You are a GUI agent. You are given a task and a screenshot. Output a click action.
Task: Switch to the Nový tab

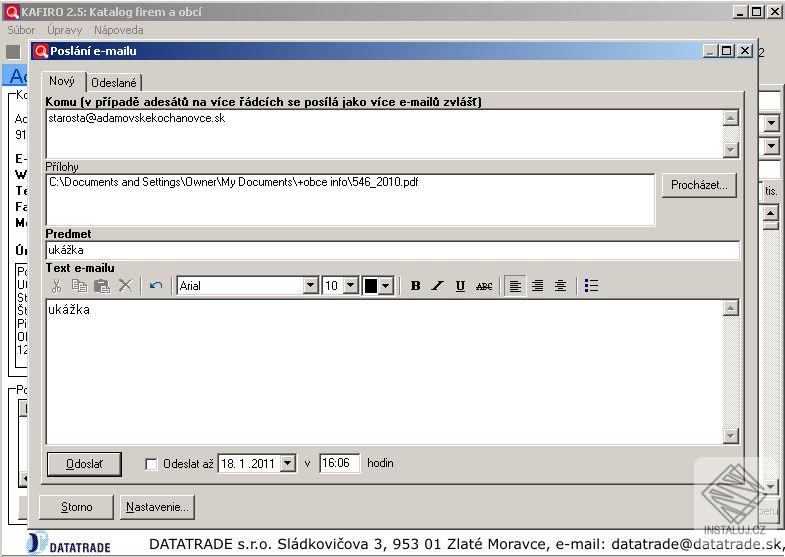tap(62, 81)
